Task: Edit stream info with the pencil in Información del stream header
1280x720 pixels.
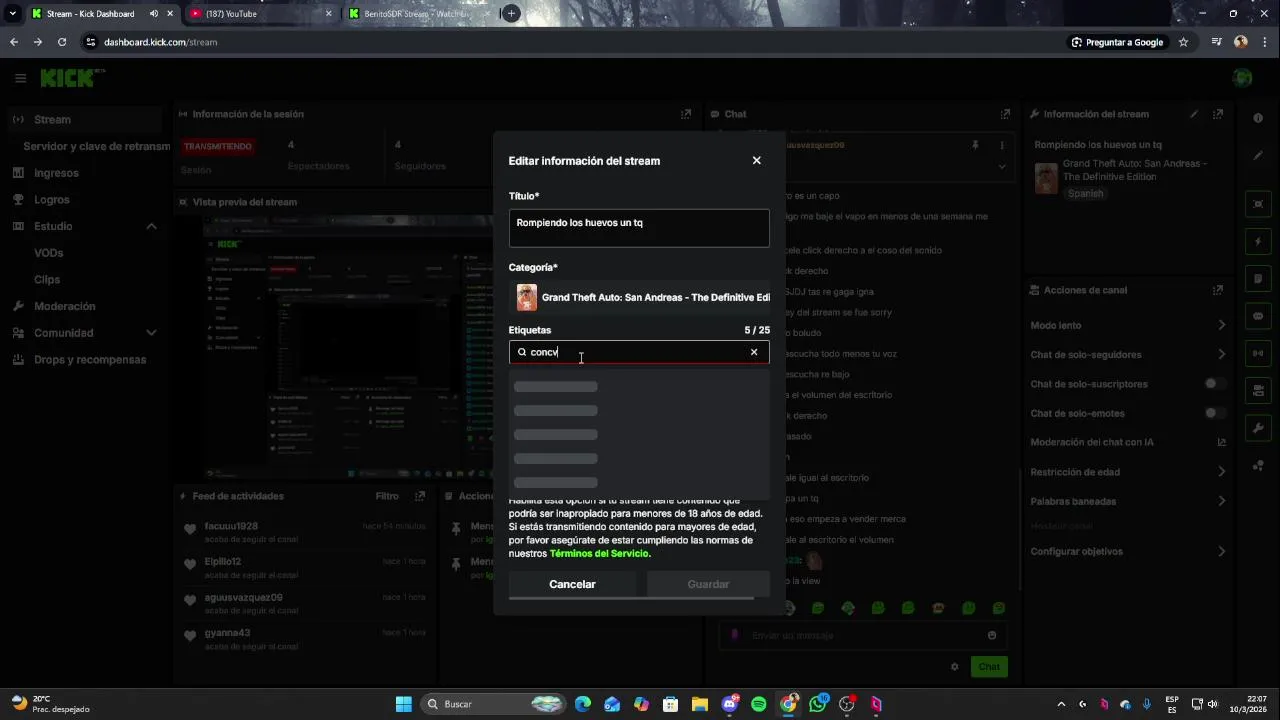Action: pos(1194,114)
